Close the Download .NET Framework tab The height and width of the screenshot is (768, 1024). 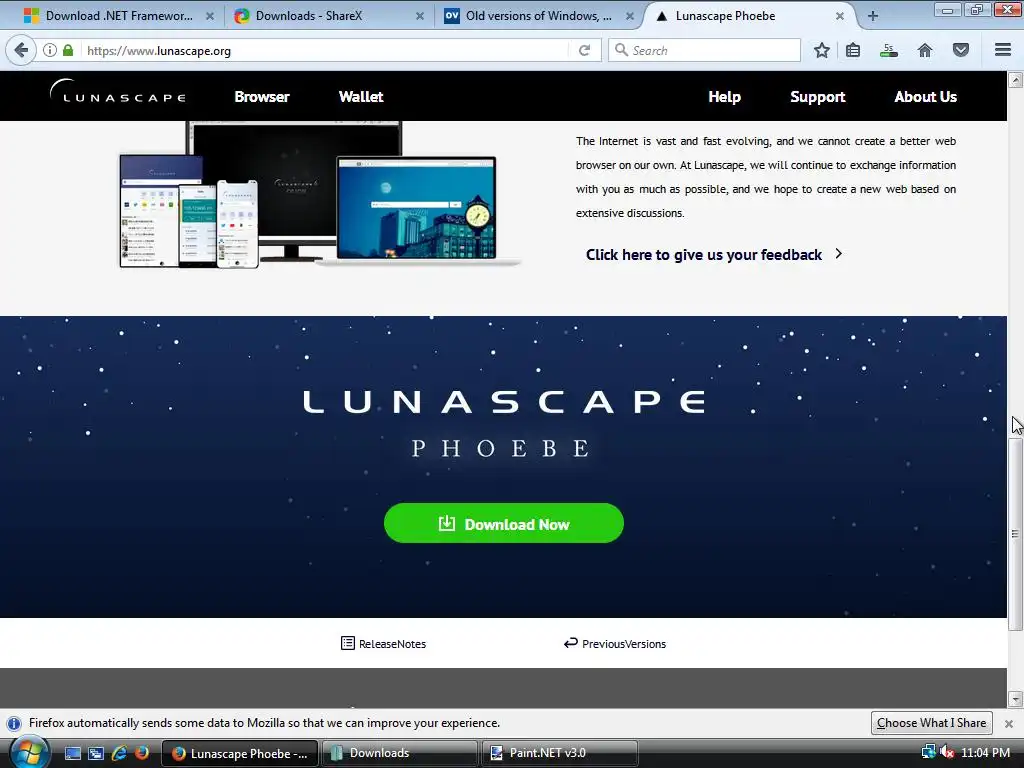coord(210,16)
